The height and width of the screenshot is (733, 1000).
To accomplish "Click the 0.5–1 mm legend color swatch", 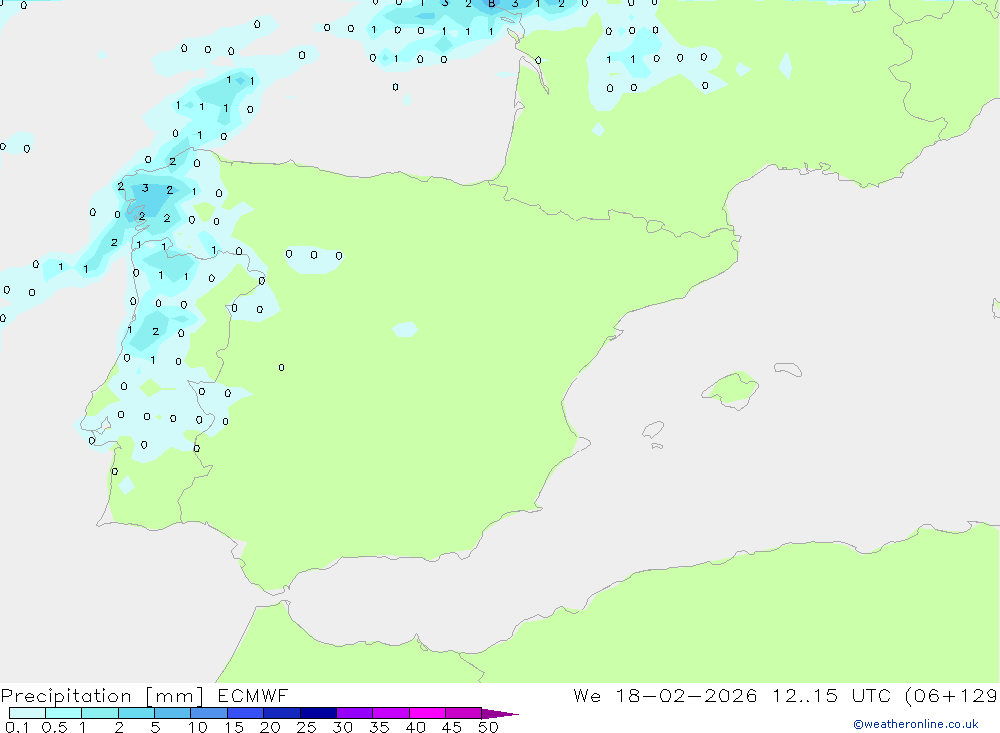I will tap(64, 713).
